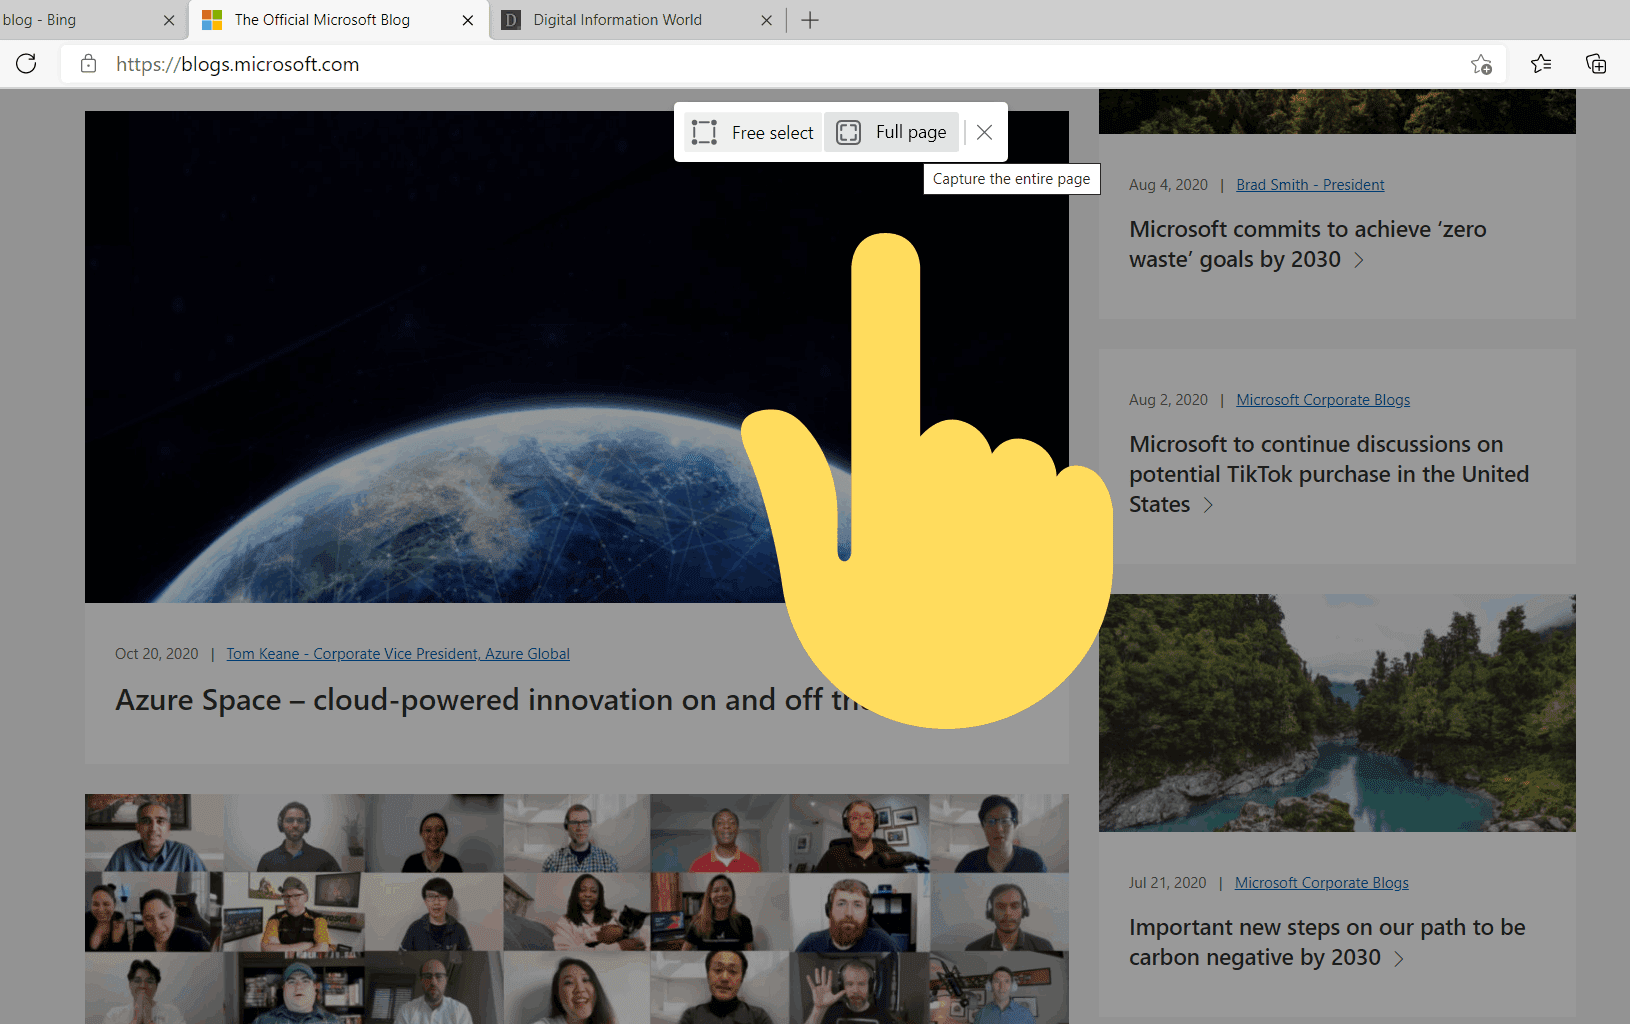The image size is (1630, 1024).
Task: Open a new browser tab
Action: (810, 20)
